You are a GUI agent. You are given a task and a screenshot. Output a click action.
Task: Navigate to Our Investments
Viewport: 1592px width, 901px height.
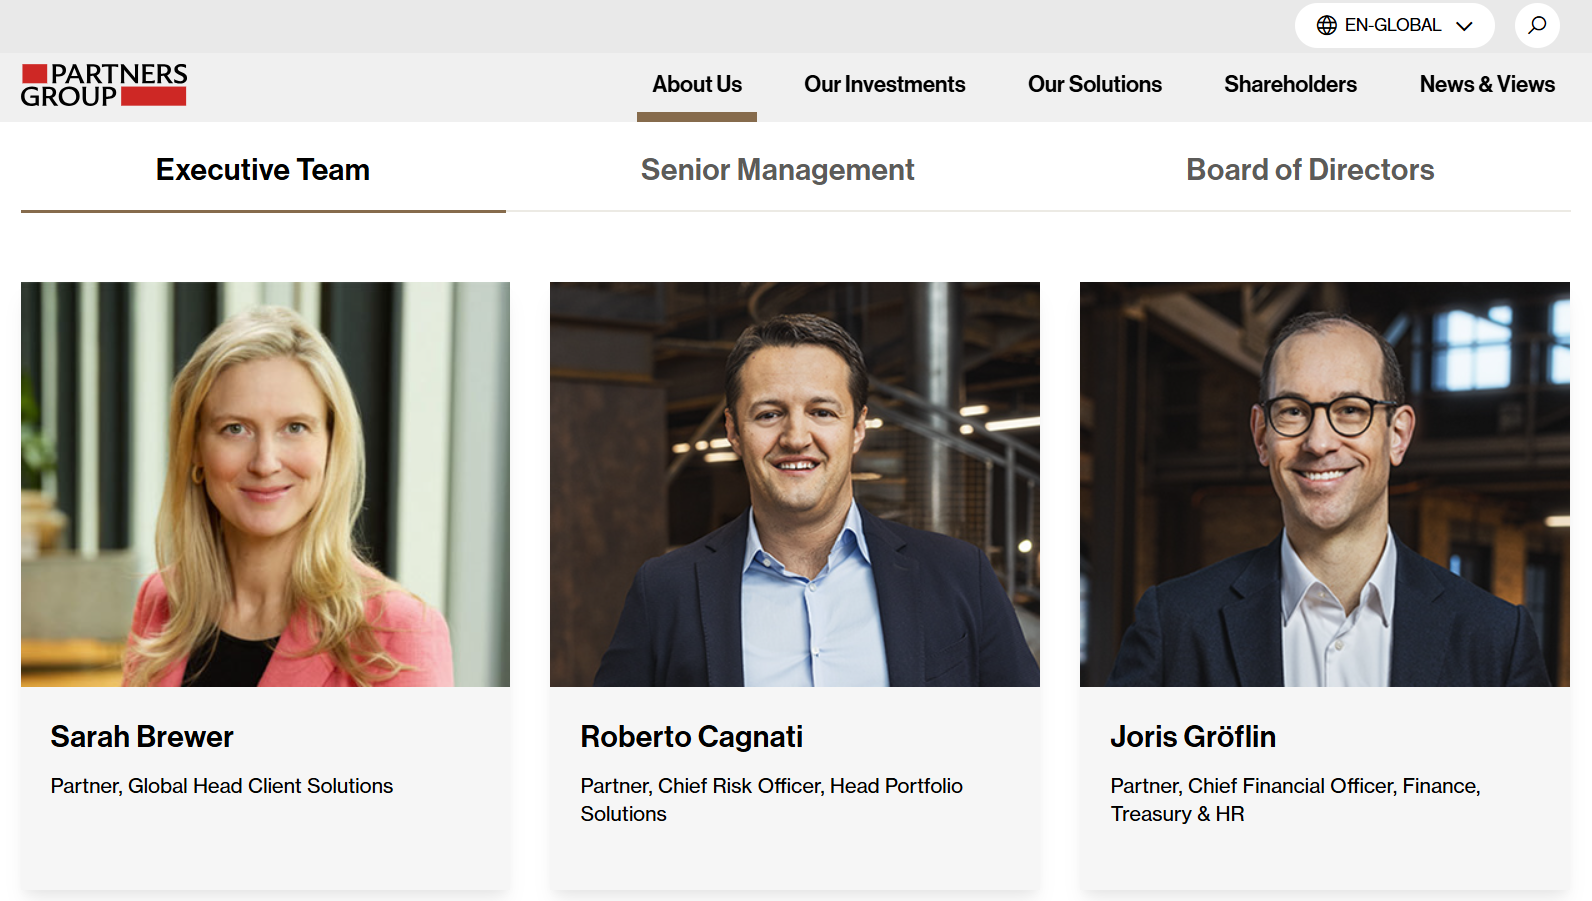[884, 85]
